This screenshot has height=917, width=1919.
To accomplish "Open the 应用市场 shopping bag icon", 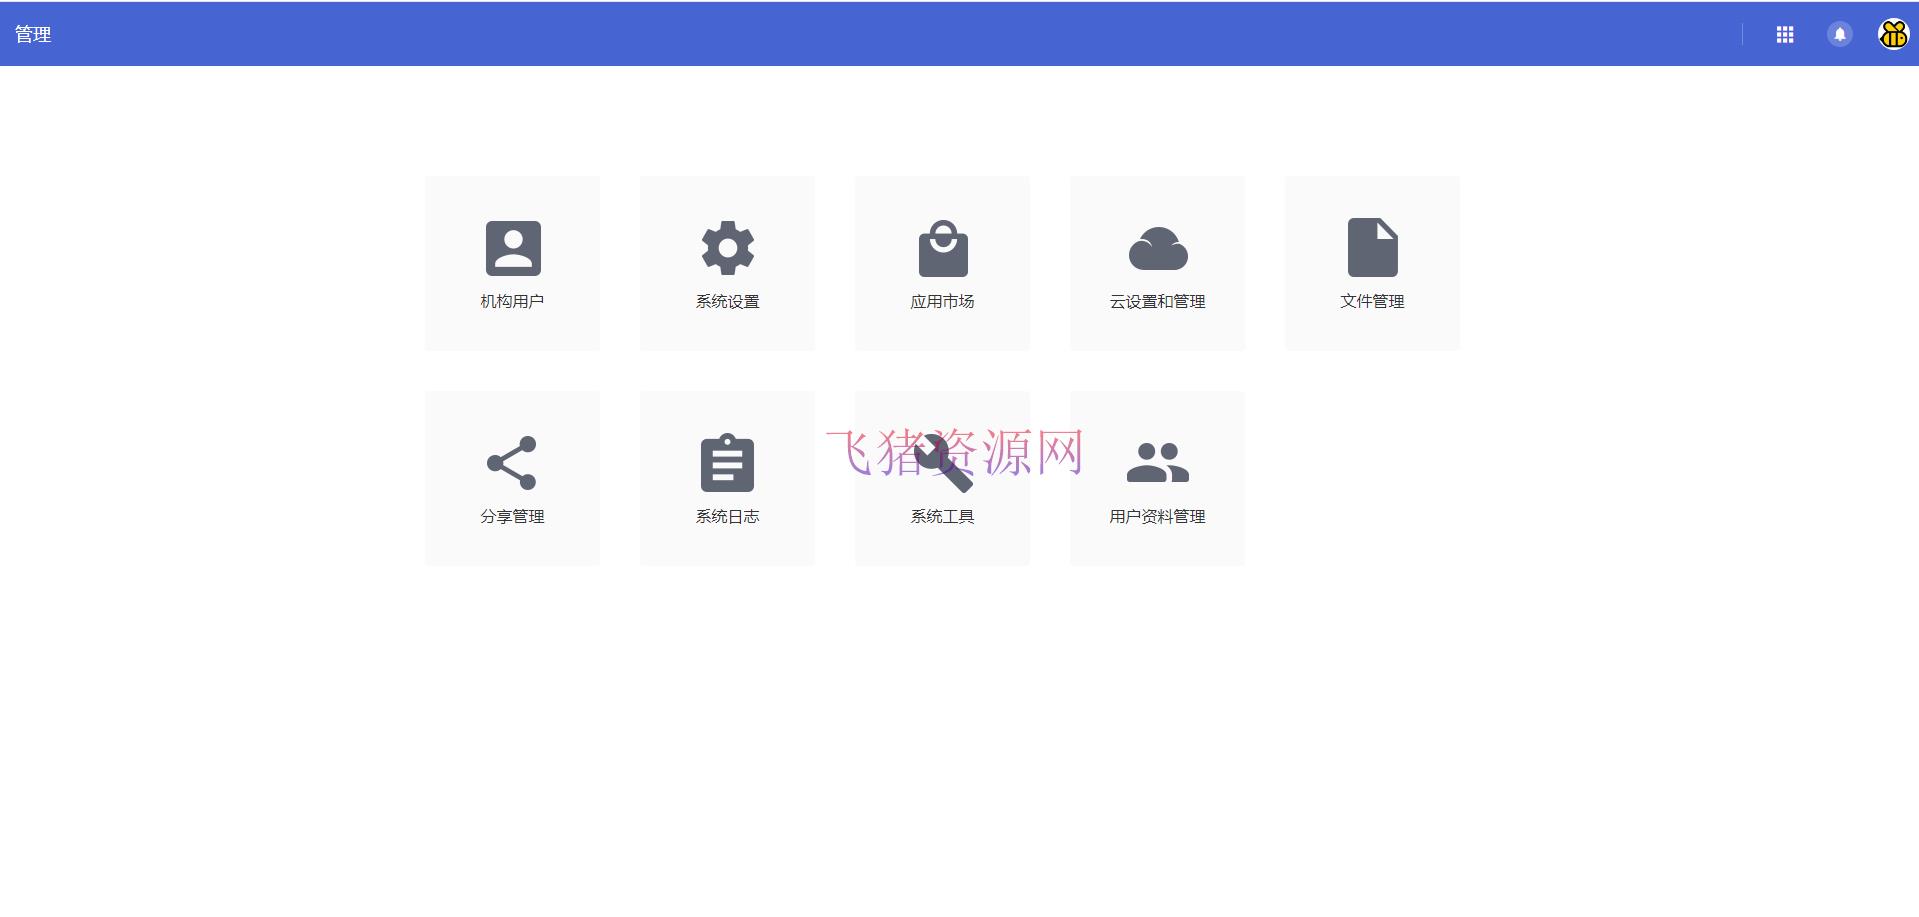I will coord(942,247).
